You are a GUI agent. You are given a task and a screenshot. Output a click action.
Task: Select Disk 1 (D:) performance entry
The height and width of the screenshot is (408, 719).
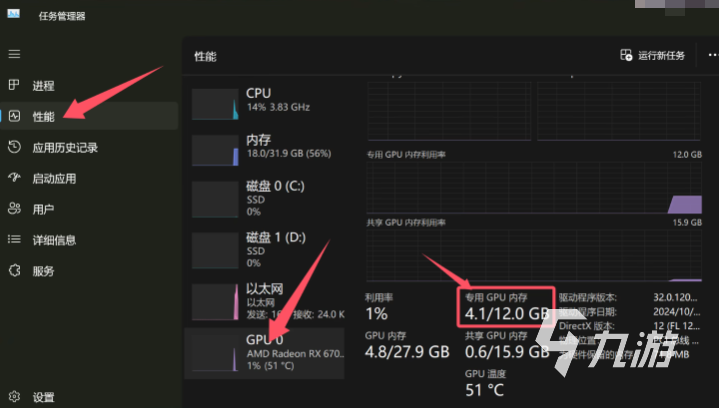point(265,250)
